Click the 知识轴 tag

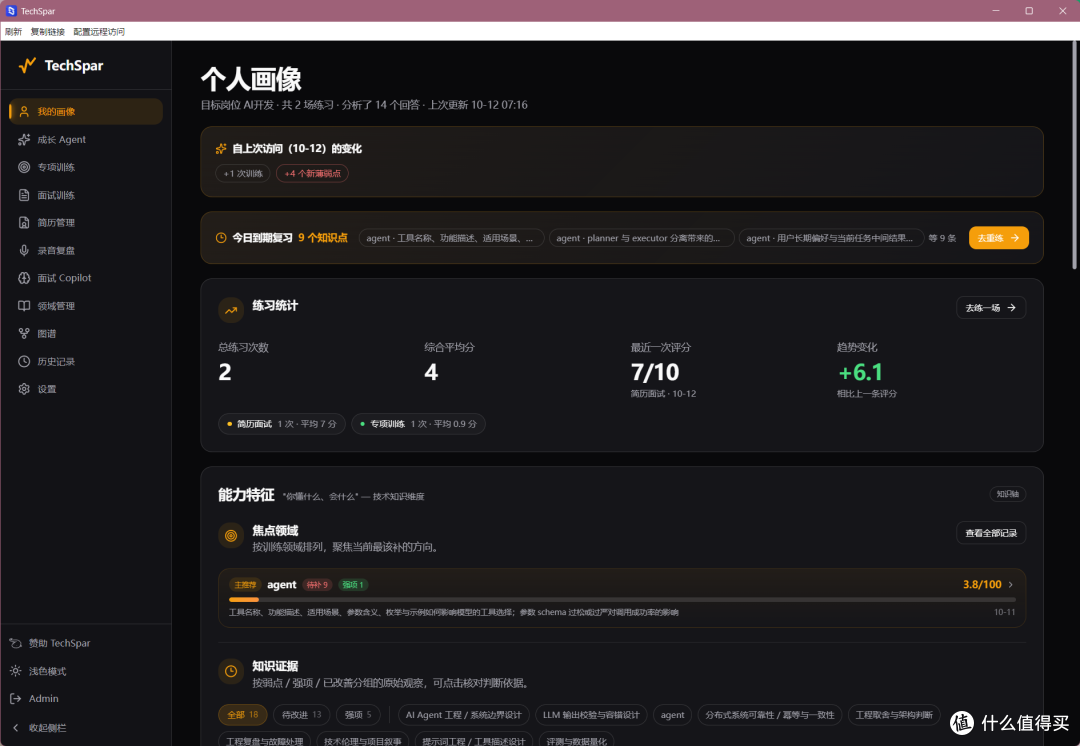pyautogui.click(x=1008, y=494)
